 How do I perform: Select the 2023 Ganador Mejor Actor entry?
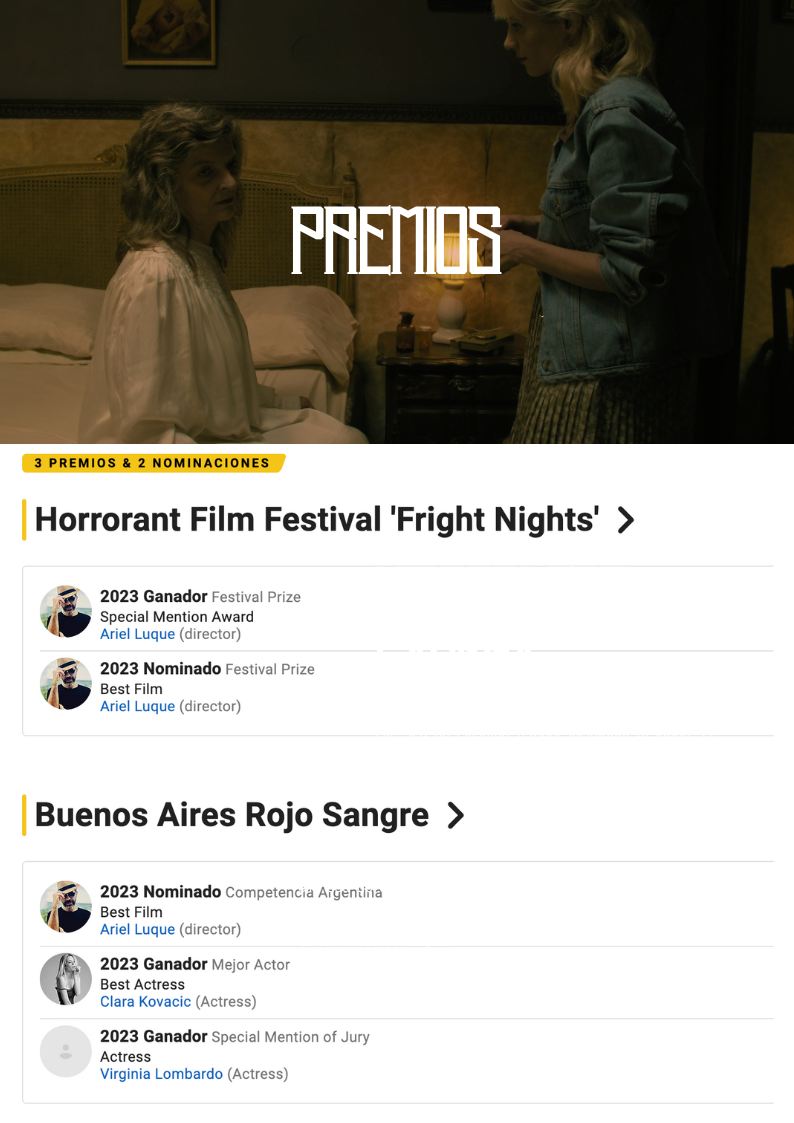[x=407, y=983]
